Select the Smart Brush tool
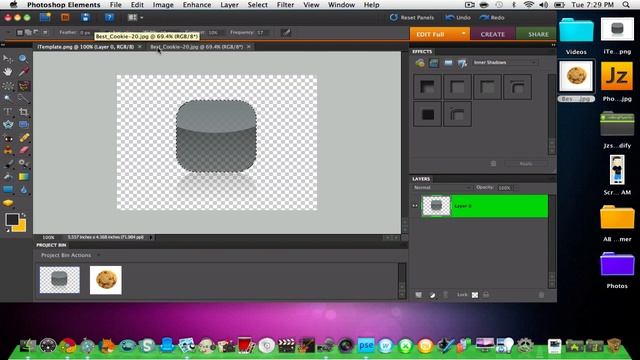This screenshot has width=640, height=360. tap(24, 164)
